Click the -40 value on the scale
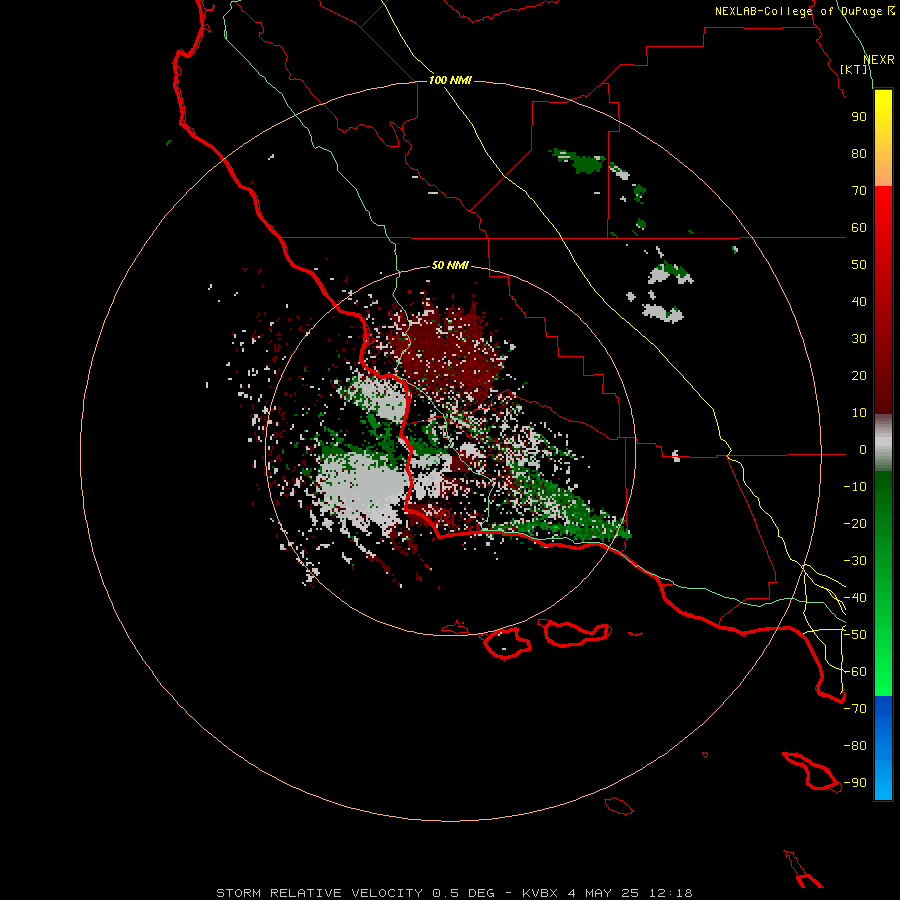Viewport: 900px width, 900px height. 855,598
